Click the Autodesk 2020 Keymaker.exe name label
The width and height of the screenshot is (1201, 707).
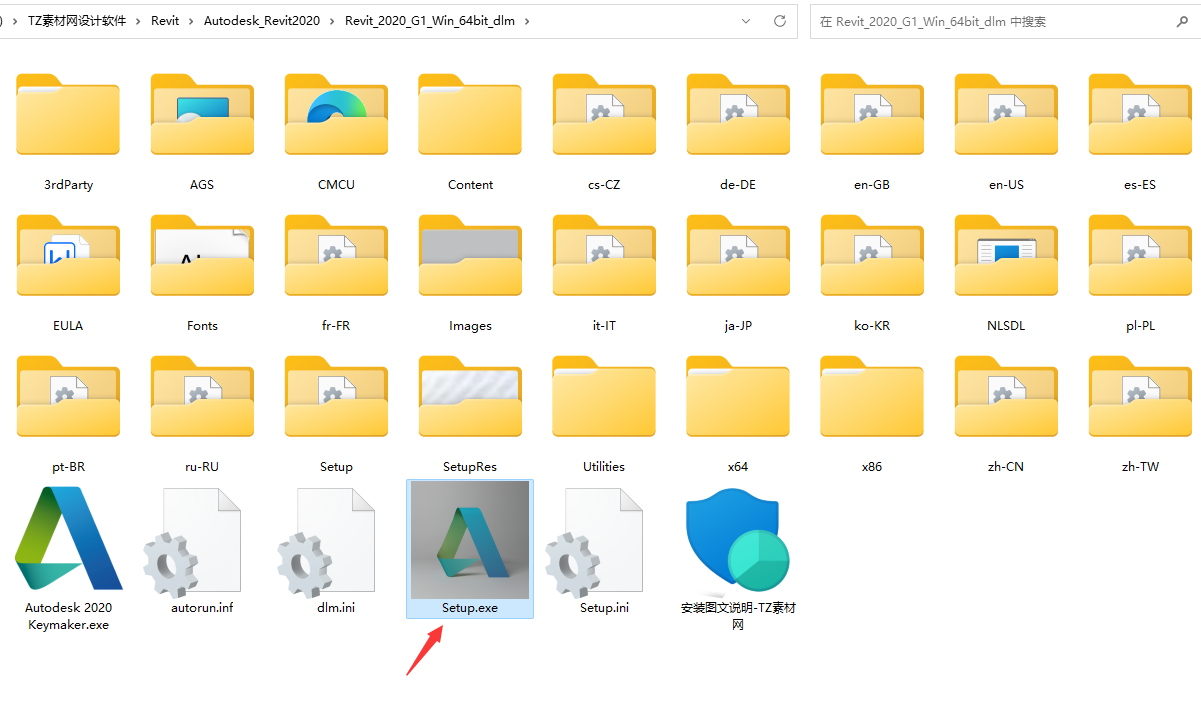coord(68,616)
